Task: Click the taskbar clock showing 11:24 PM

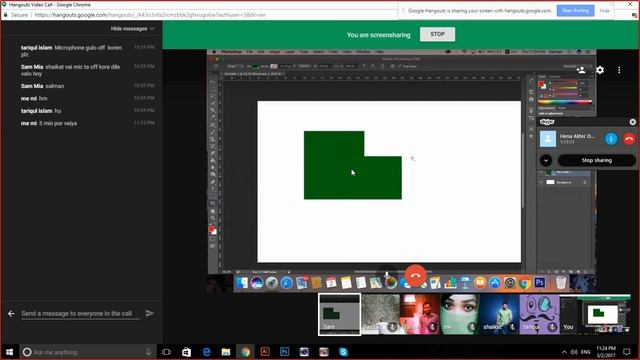Action: pyautogui.click(x=606, y=351)
